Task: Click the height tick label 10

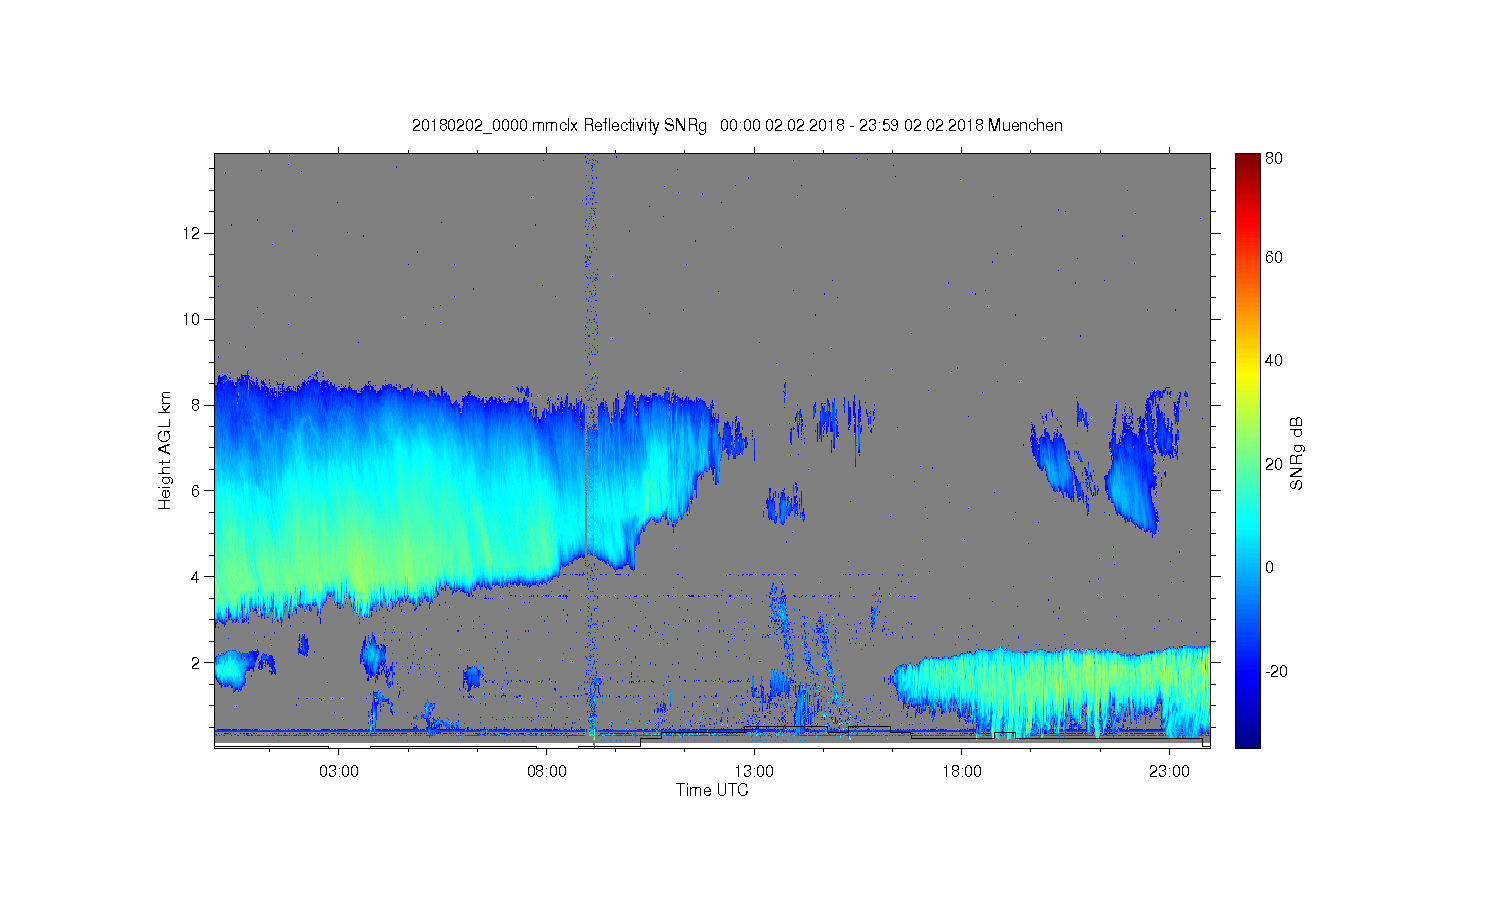Action: tap(193, 319)
